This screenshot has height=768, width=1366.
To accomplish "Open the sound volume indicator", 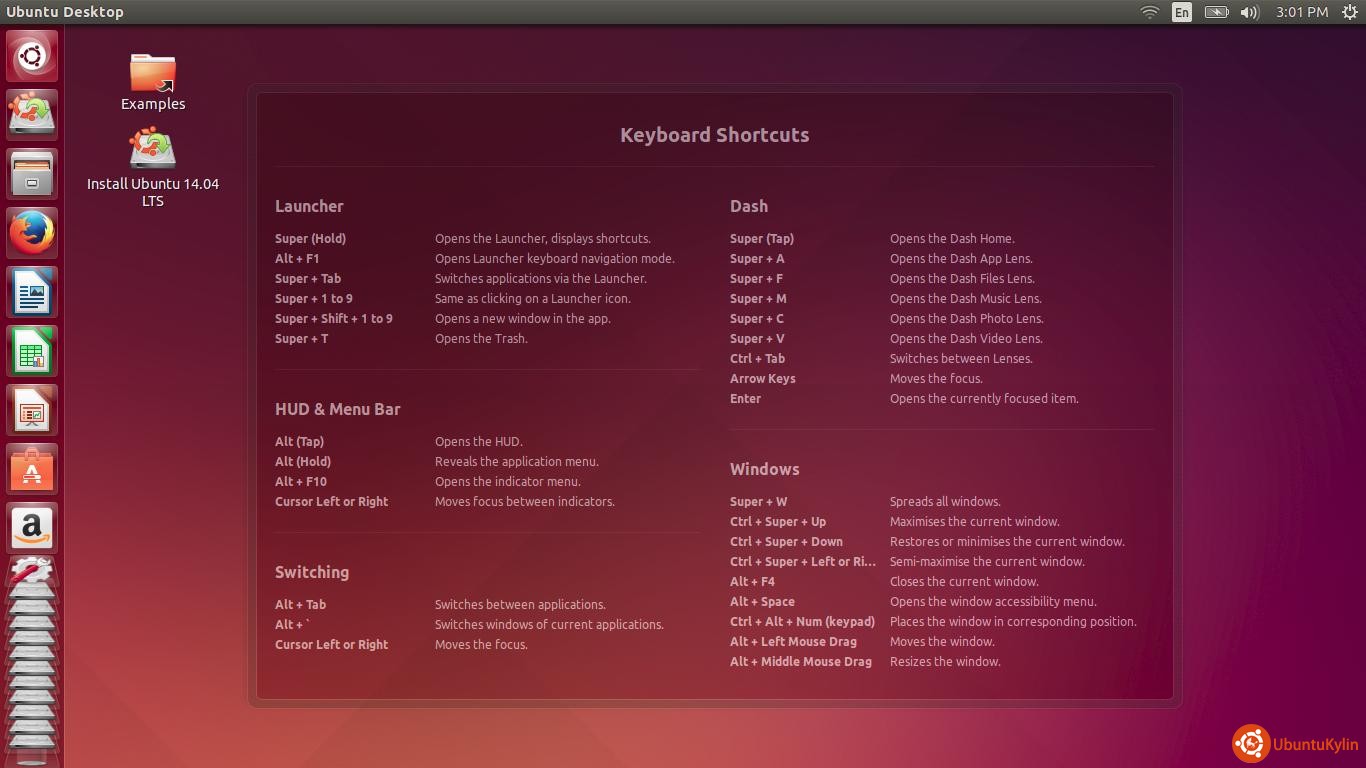I will 1249,12.
